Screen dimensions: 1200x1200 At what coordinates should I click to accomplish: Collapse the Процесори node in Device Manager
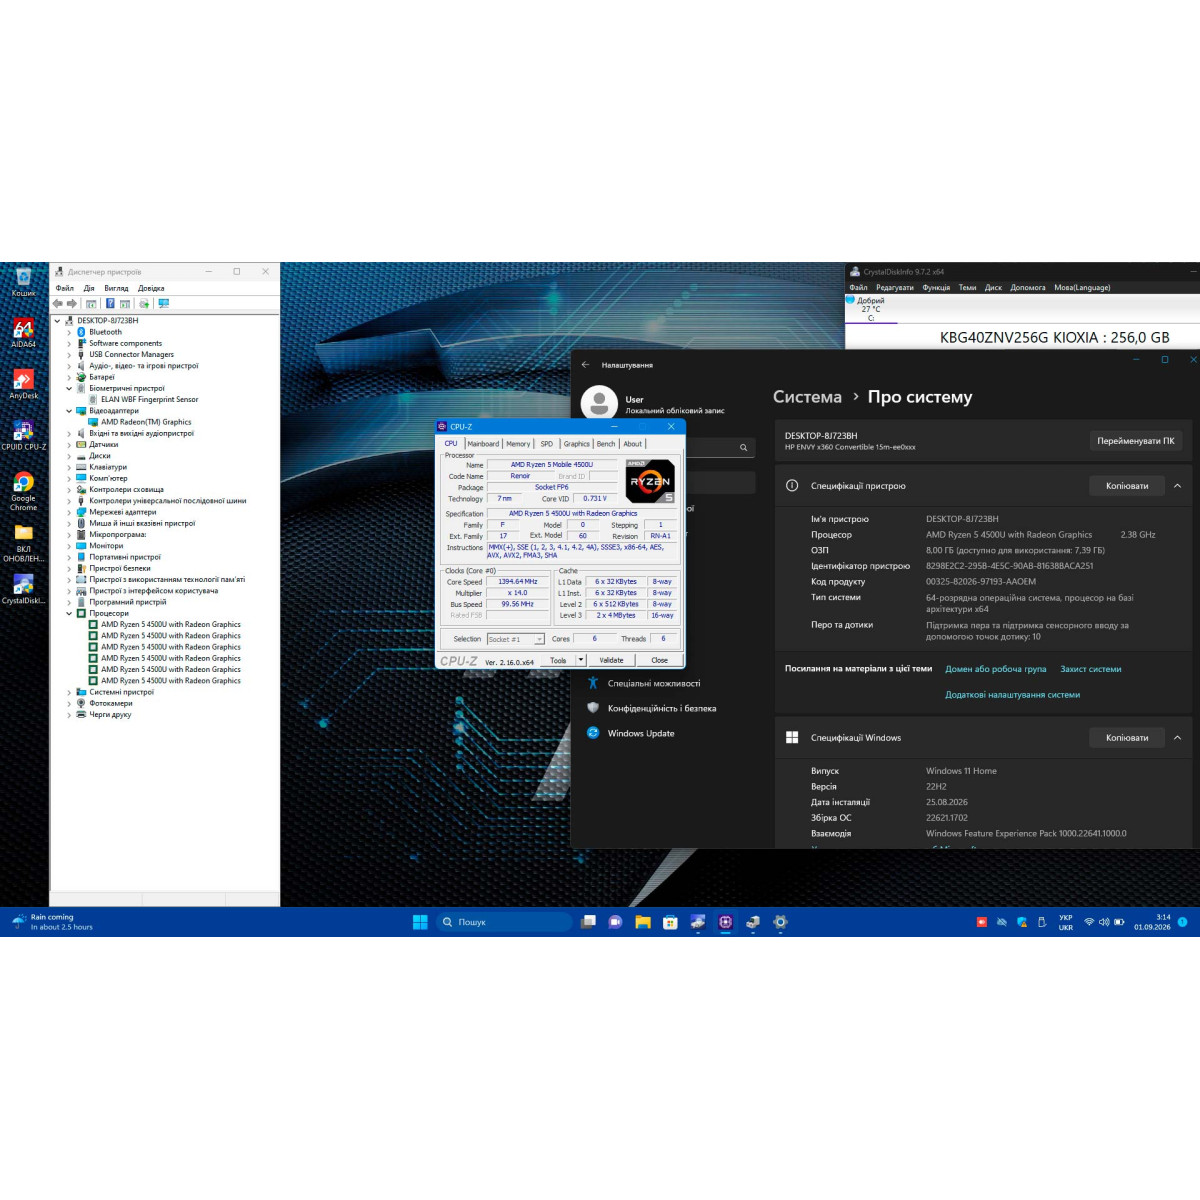(x=69, y=613)
